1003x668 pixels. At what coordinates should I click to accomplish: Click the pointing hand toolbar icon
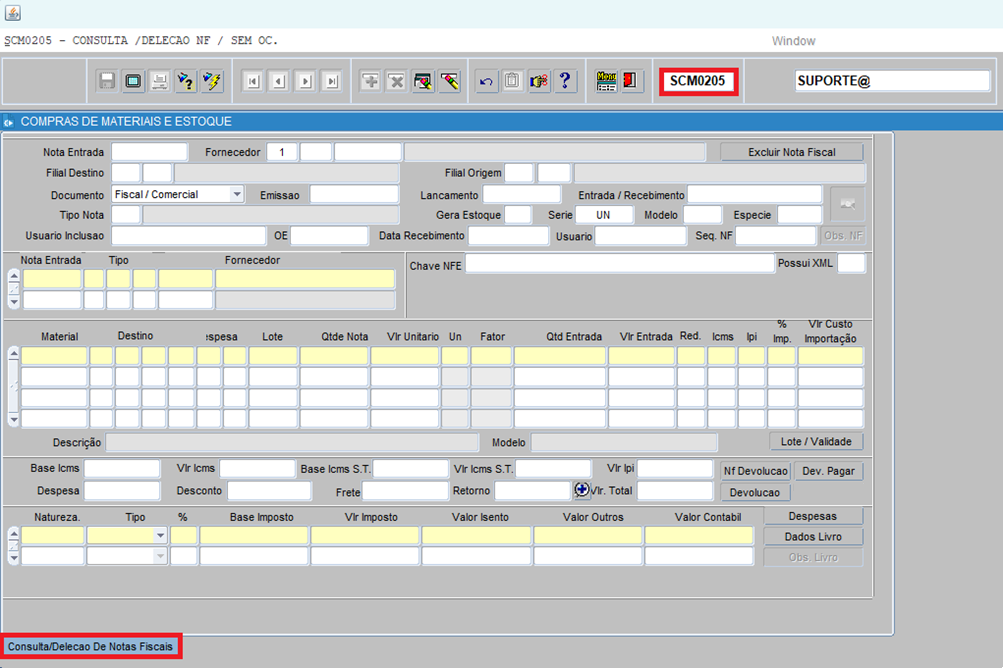tap(539, 81)
